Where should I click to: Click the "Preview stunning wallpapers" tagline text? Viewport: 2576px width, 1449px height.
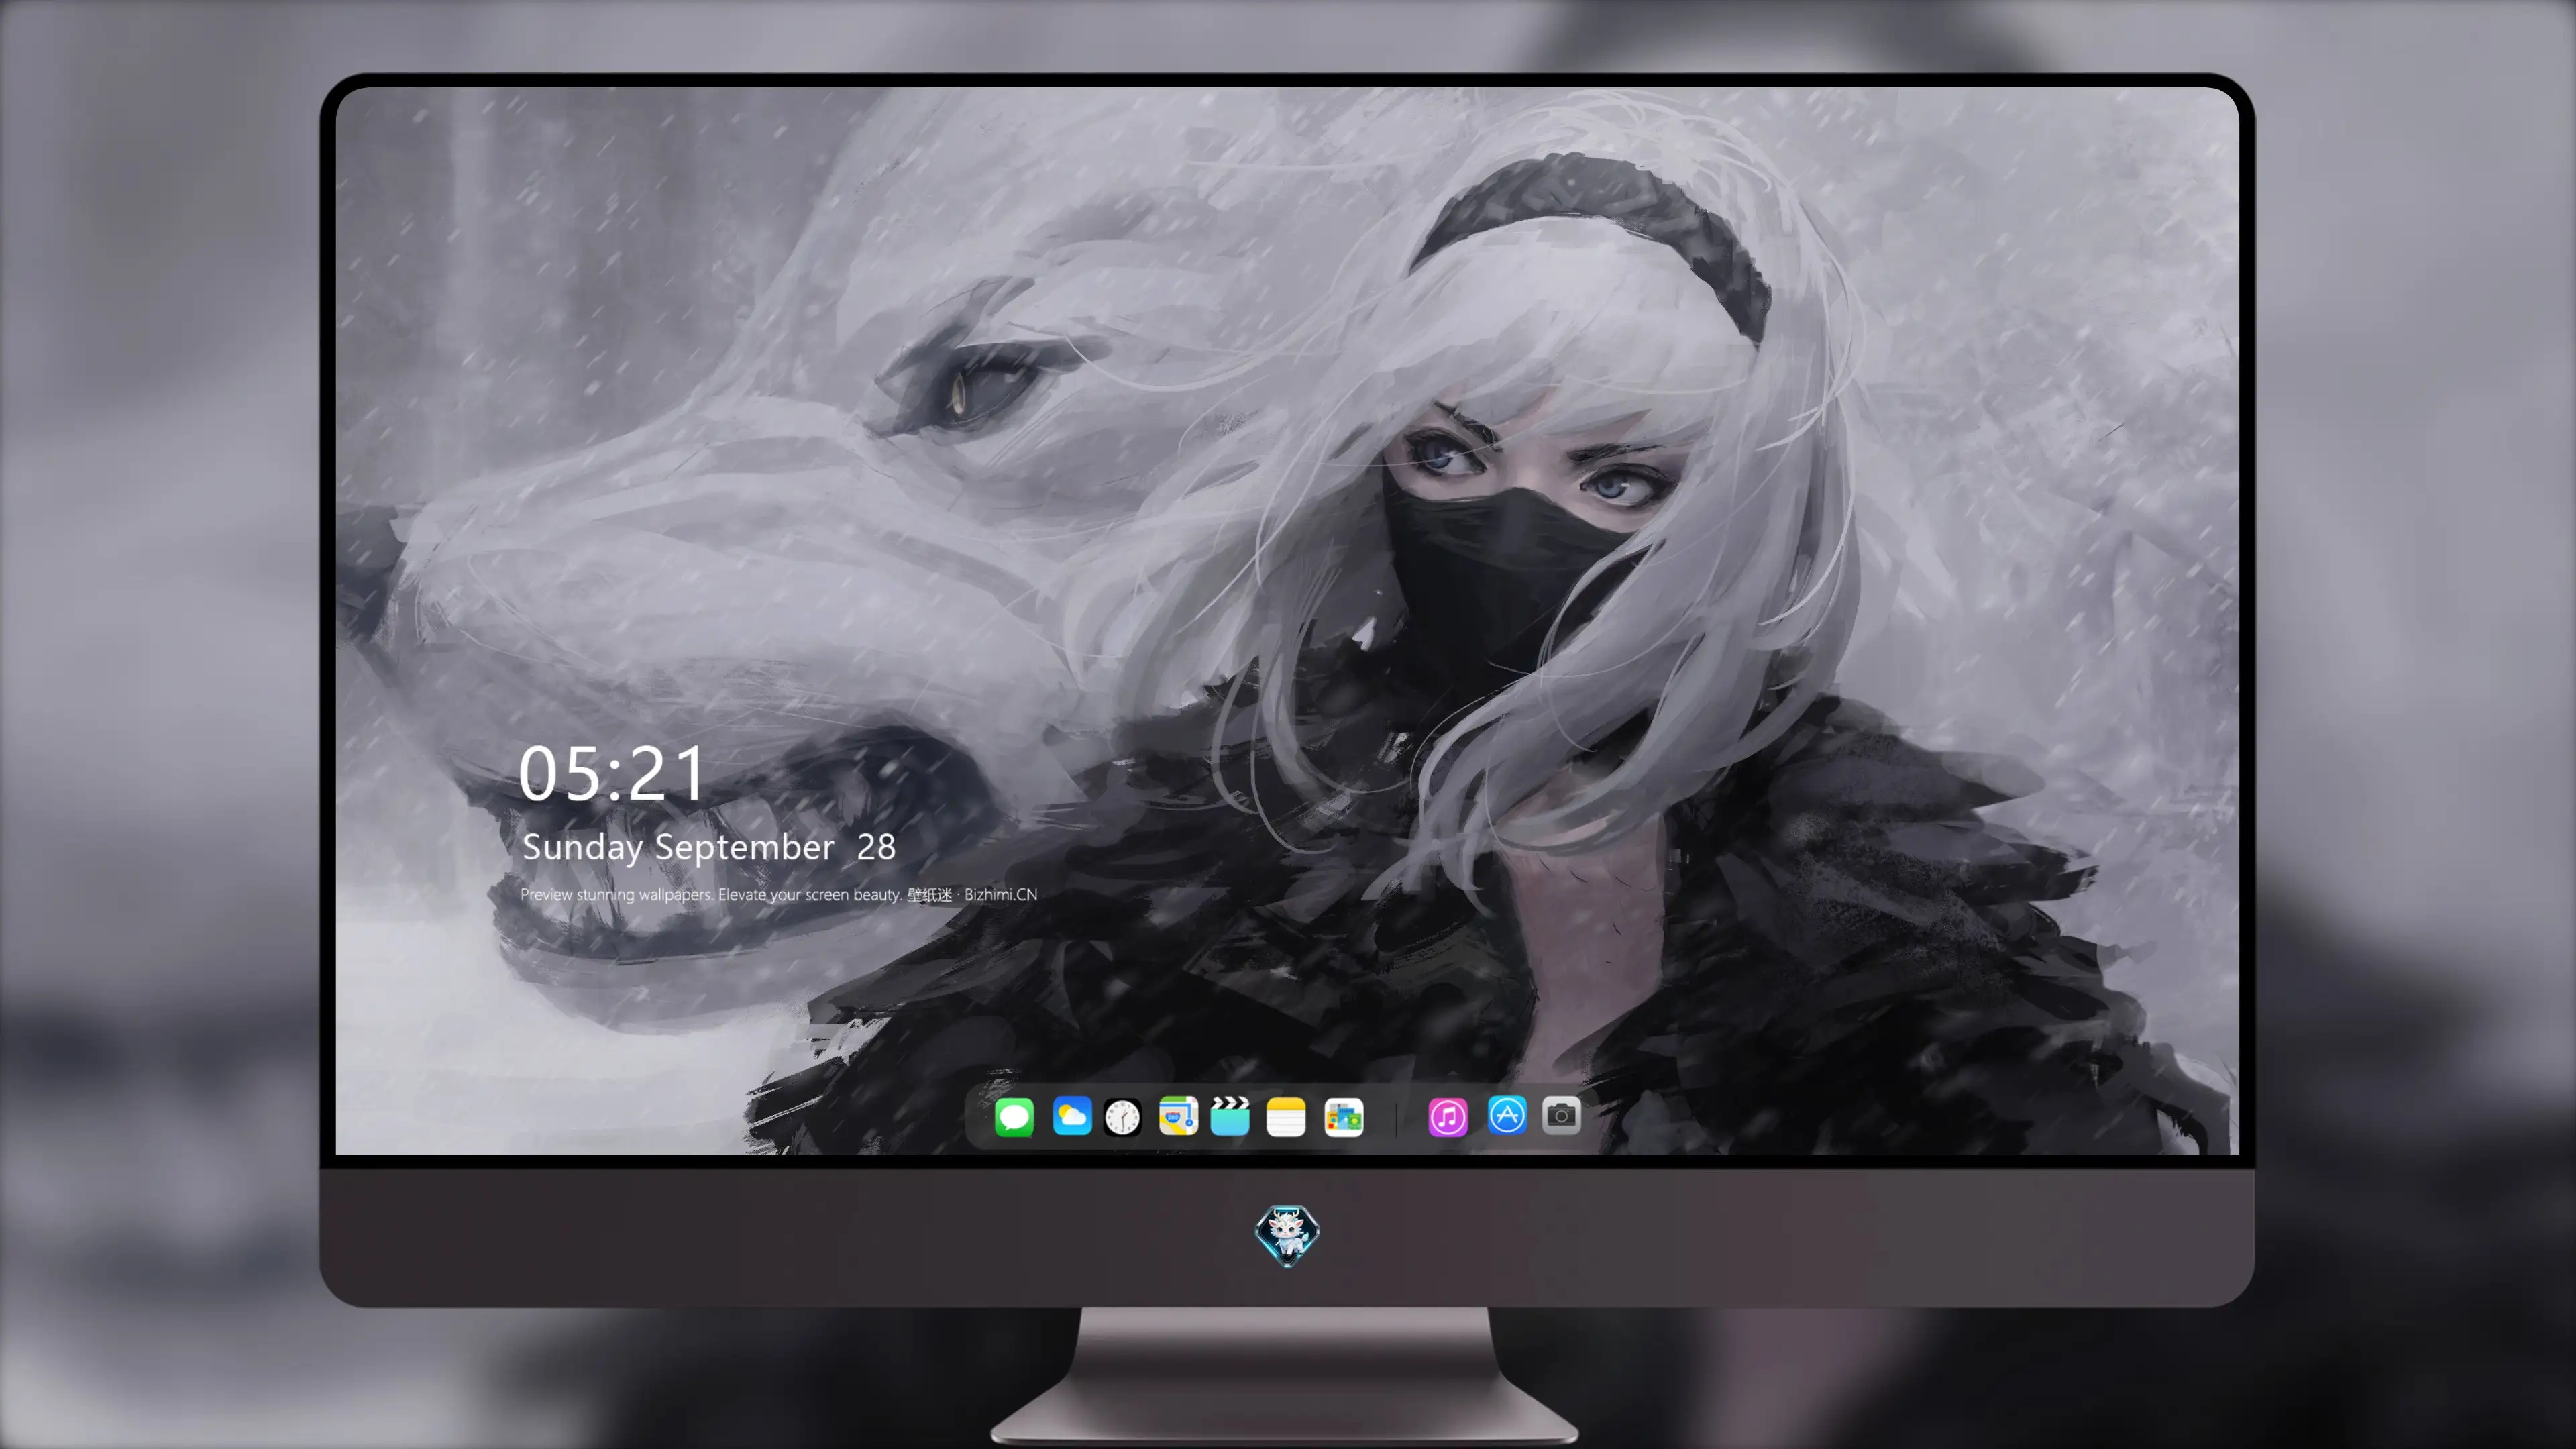tap(779, 894)
